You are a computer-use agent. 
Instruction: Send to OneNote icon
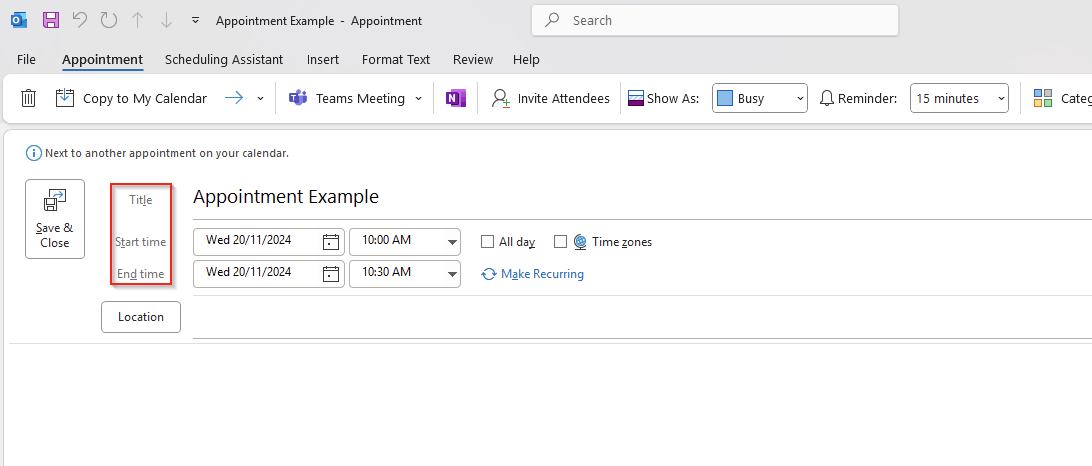456,98
